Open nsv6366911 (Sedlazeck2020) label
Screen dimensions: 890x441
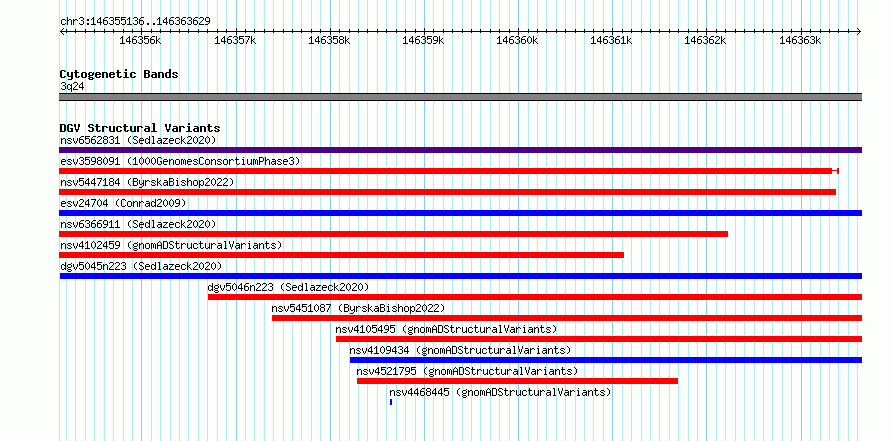tap(138, 224)
